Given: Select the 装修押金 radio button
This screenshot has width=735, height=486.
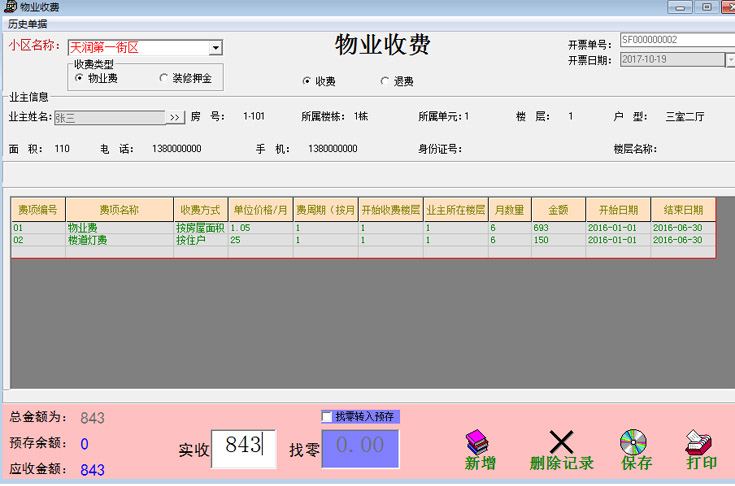Looking at the screenshot, I should click(164, 78).
